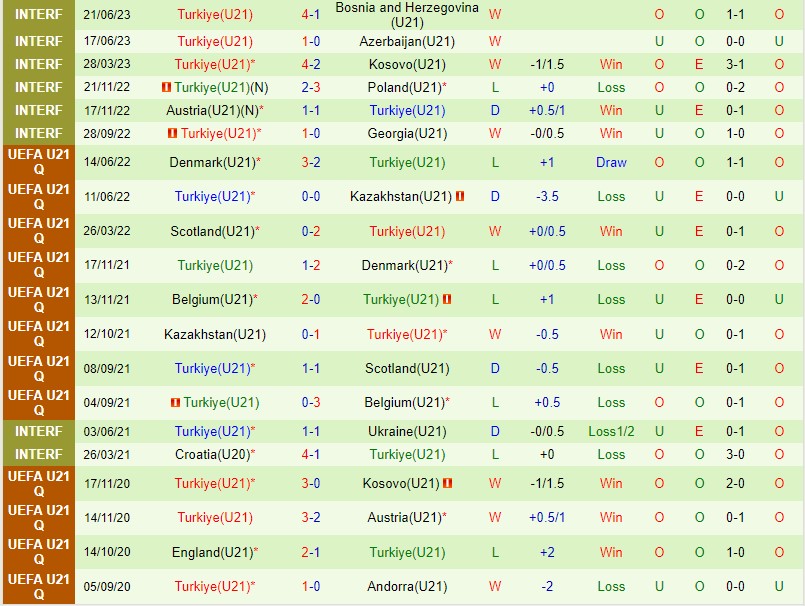This screenshot has width=805, height=606.
Task: Click INTERF label in 21/06/23 row
Action: 39,14
